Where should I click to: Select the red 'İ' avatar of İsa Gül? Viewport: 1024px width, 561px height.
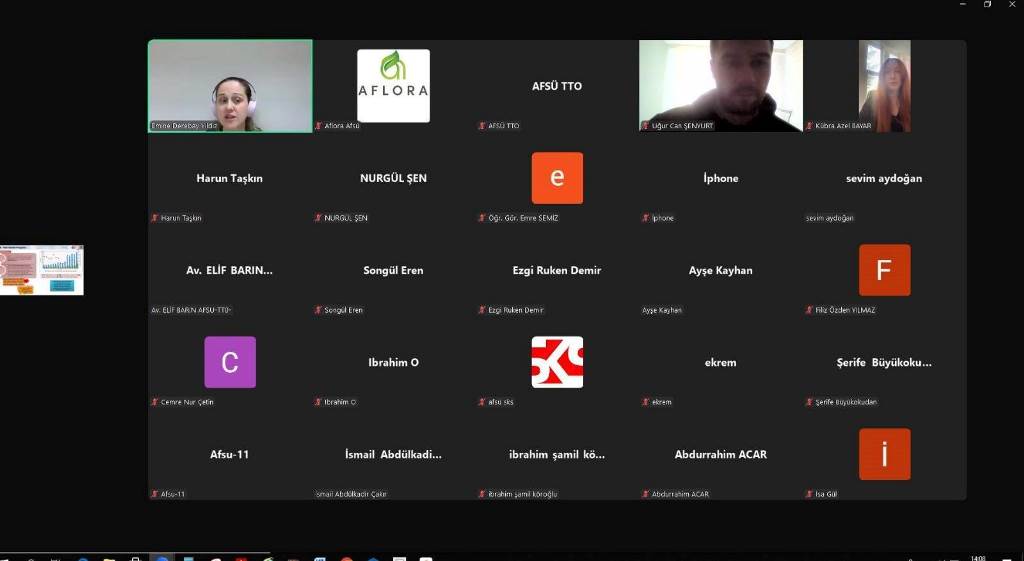coord(884,454)
